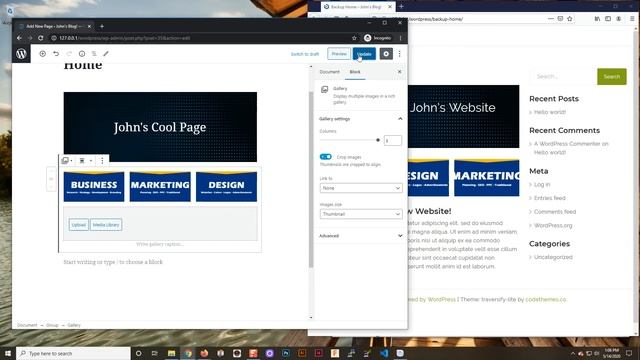Toggle the settings gear sidebar button

click(x=386, y=54)
